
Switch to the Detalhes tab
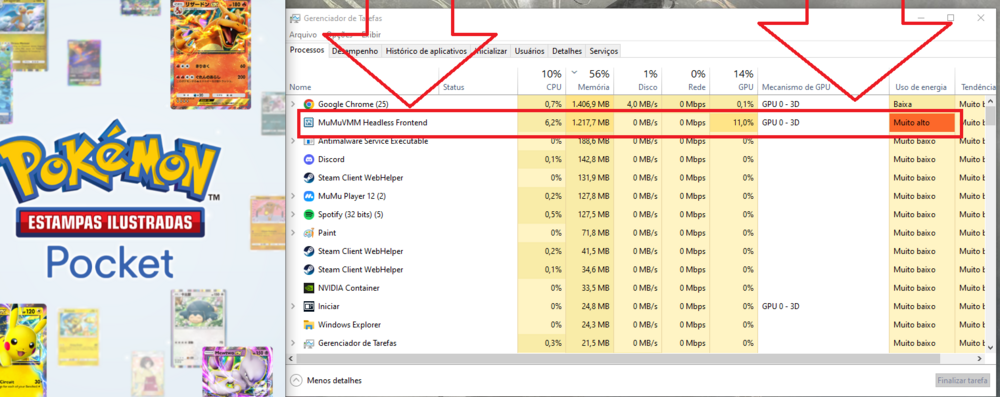pyautogui.click(x=567, y=51)
